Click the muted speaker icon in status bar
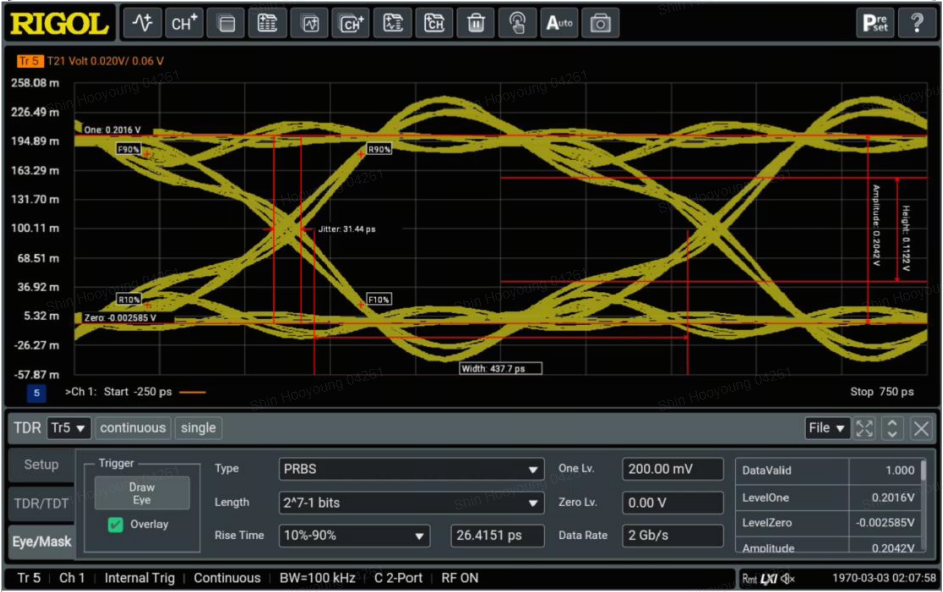The image size is (943, 592). point(788,579)
